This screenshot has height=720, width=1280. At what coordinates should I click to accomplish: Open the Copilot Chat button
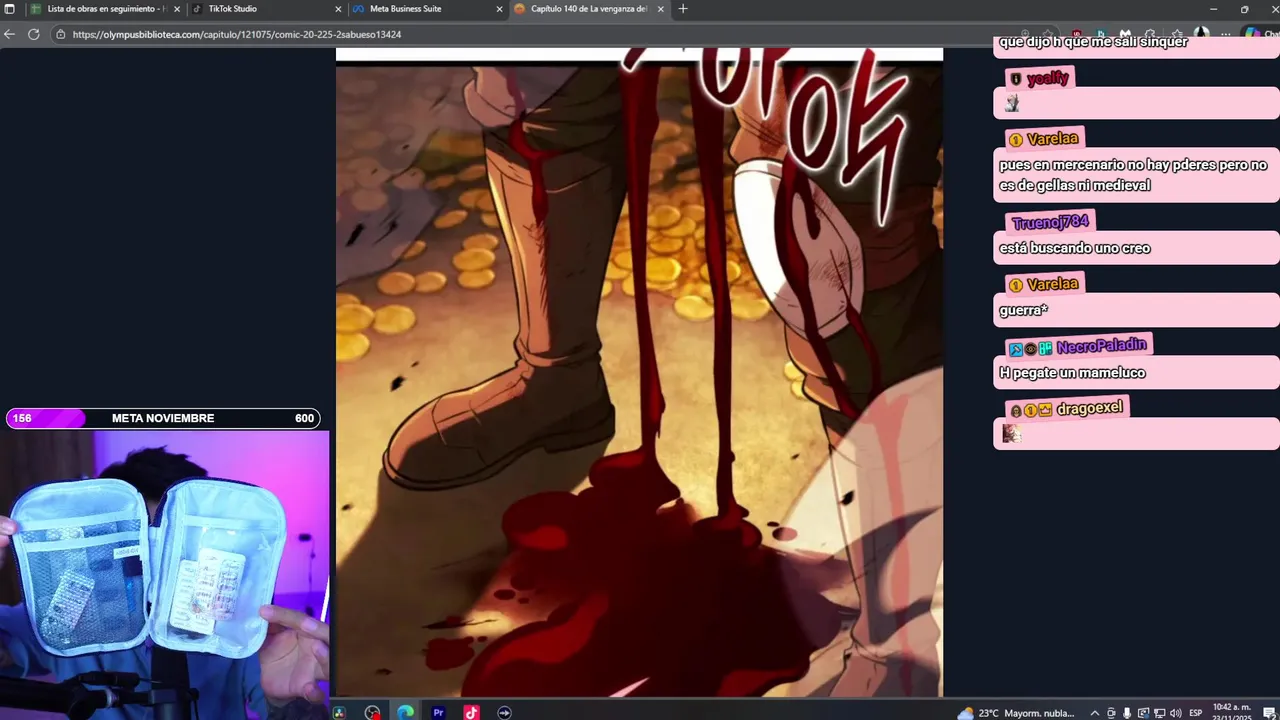(1260, 34)
